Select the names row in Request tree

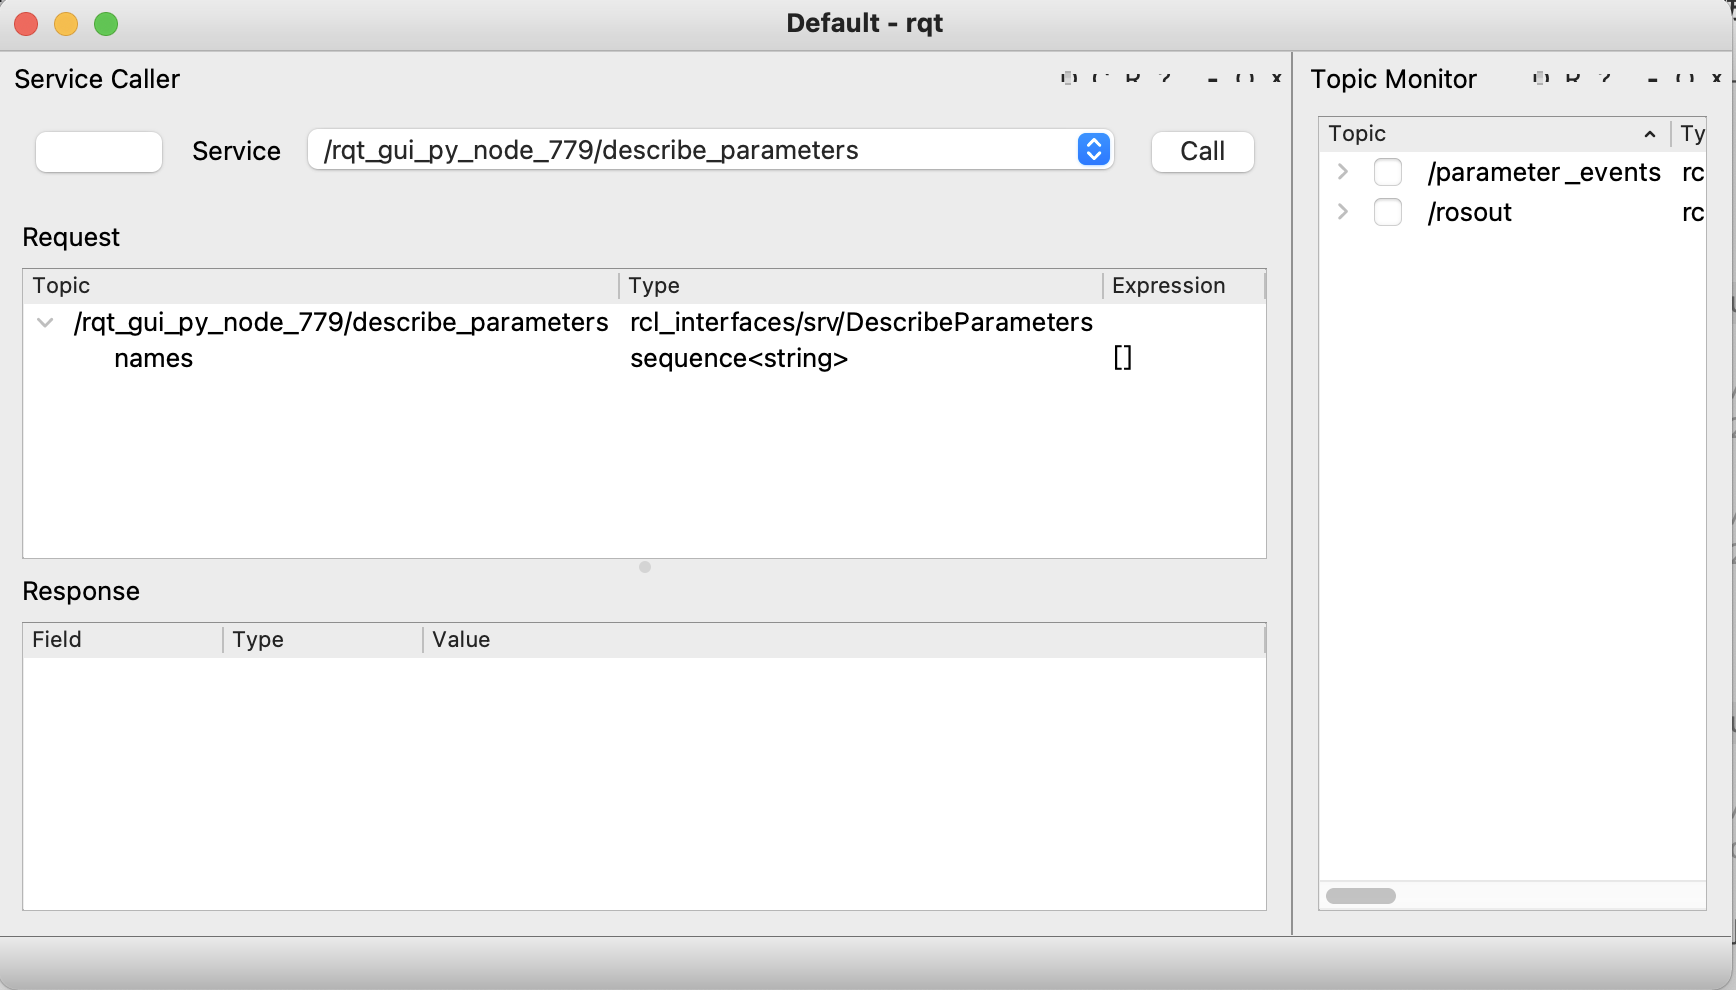point(153,358)
